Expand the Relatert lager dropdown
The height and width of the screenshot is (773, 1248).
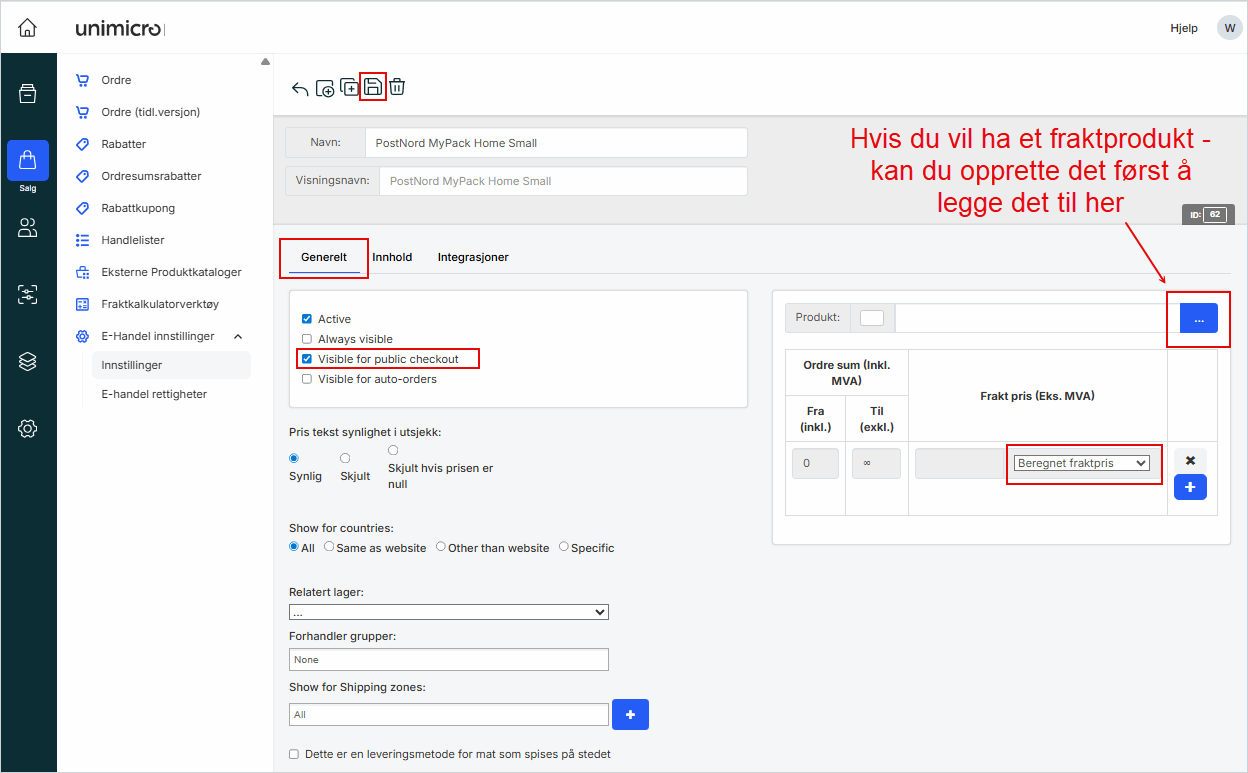pos(448,612)
